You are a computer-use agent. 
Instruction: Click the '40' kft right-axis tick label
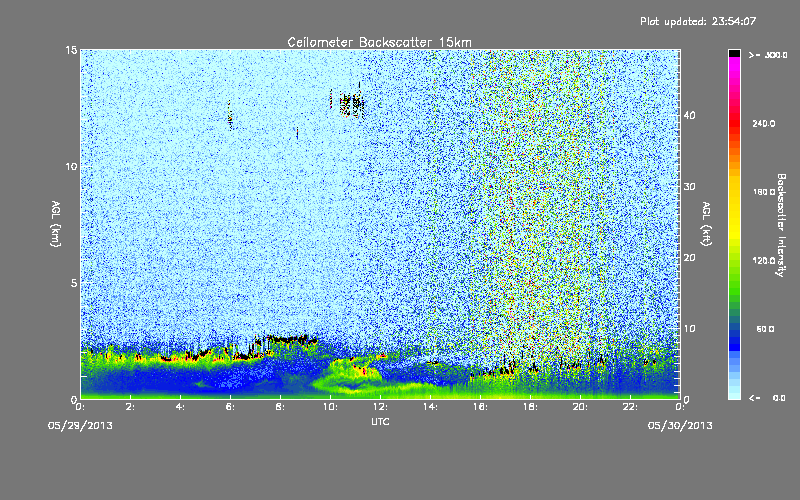pos(689,115)
